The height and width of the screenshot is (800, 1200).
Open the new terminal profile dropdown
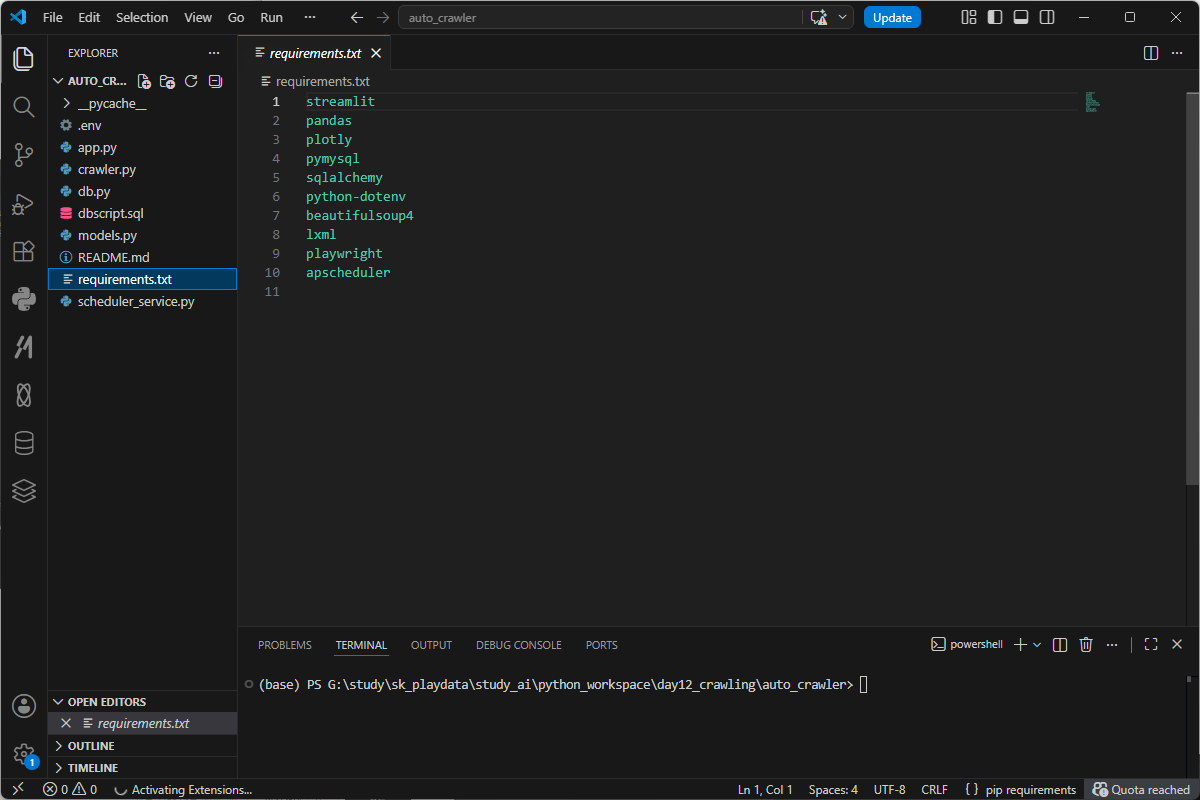(1037, 645)
